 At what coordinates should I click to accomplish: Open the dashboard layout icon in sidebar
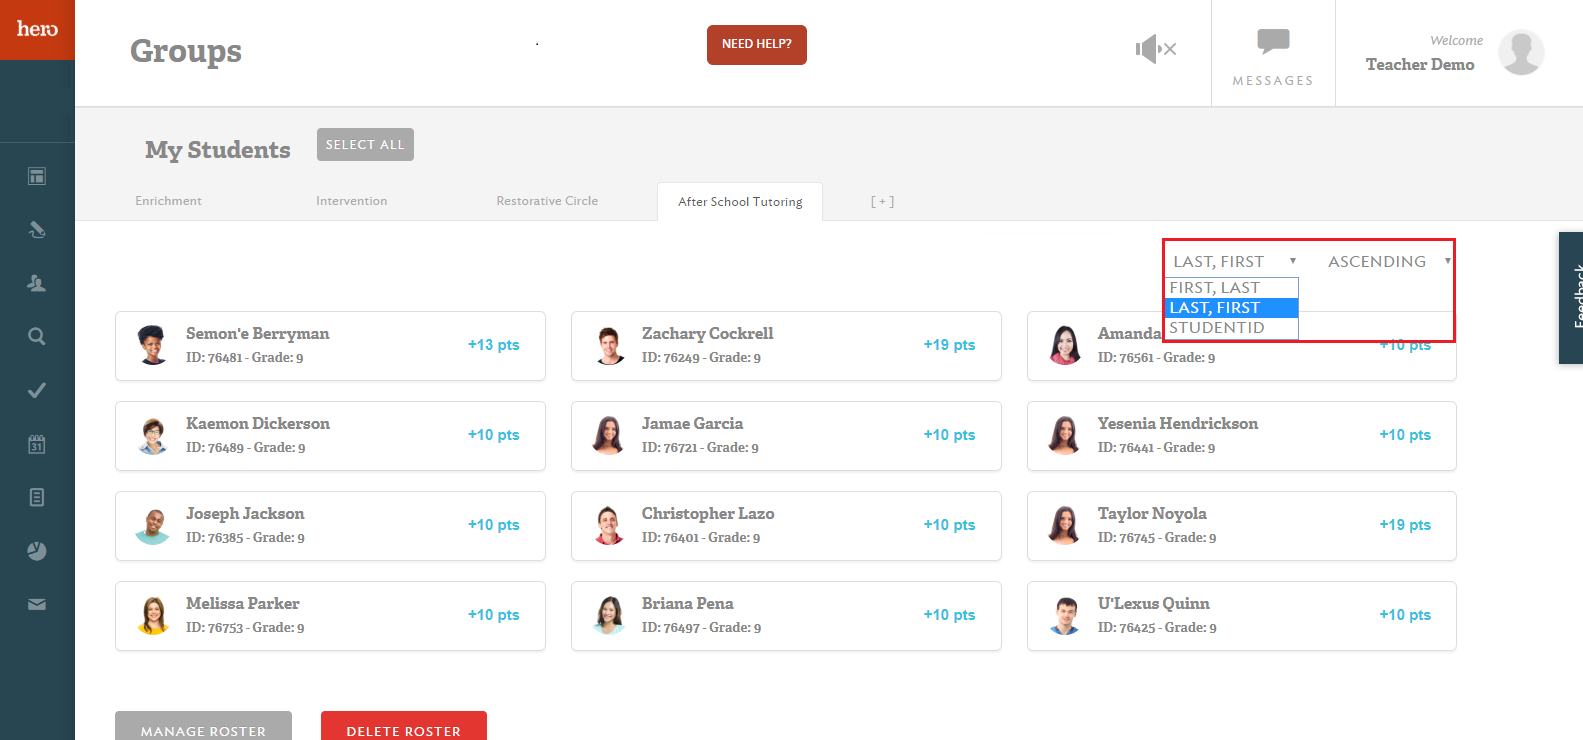[37, 177]
